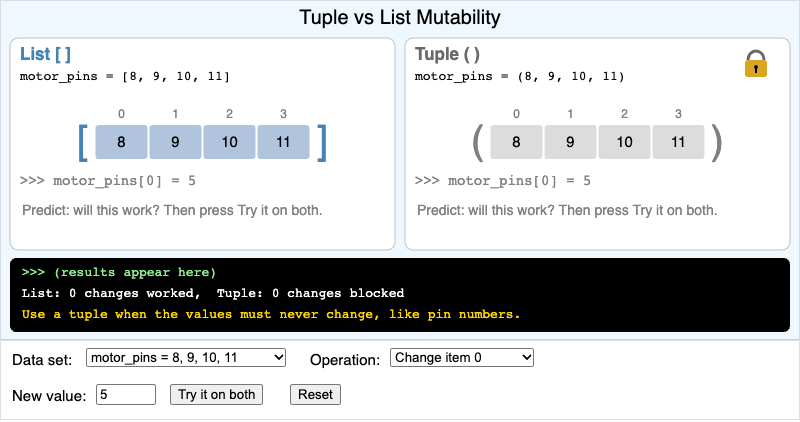Screen dimensions: 800x422
Task: Click 'motor_pins = (8, 9, 10, 11)' code line
Action: [x=519, y=77]
